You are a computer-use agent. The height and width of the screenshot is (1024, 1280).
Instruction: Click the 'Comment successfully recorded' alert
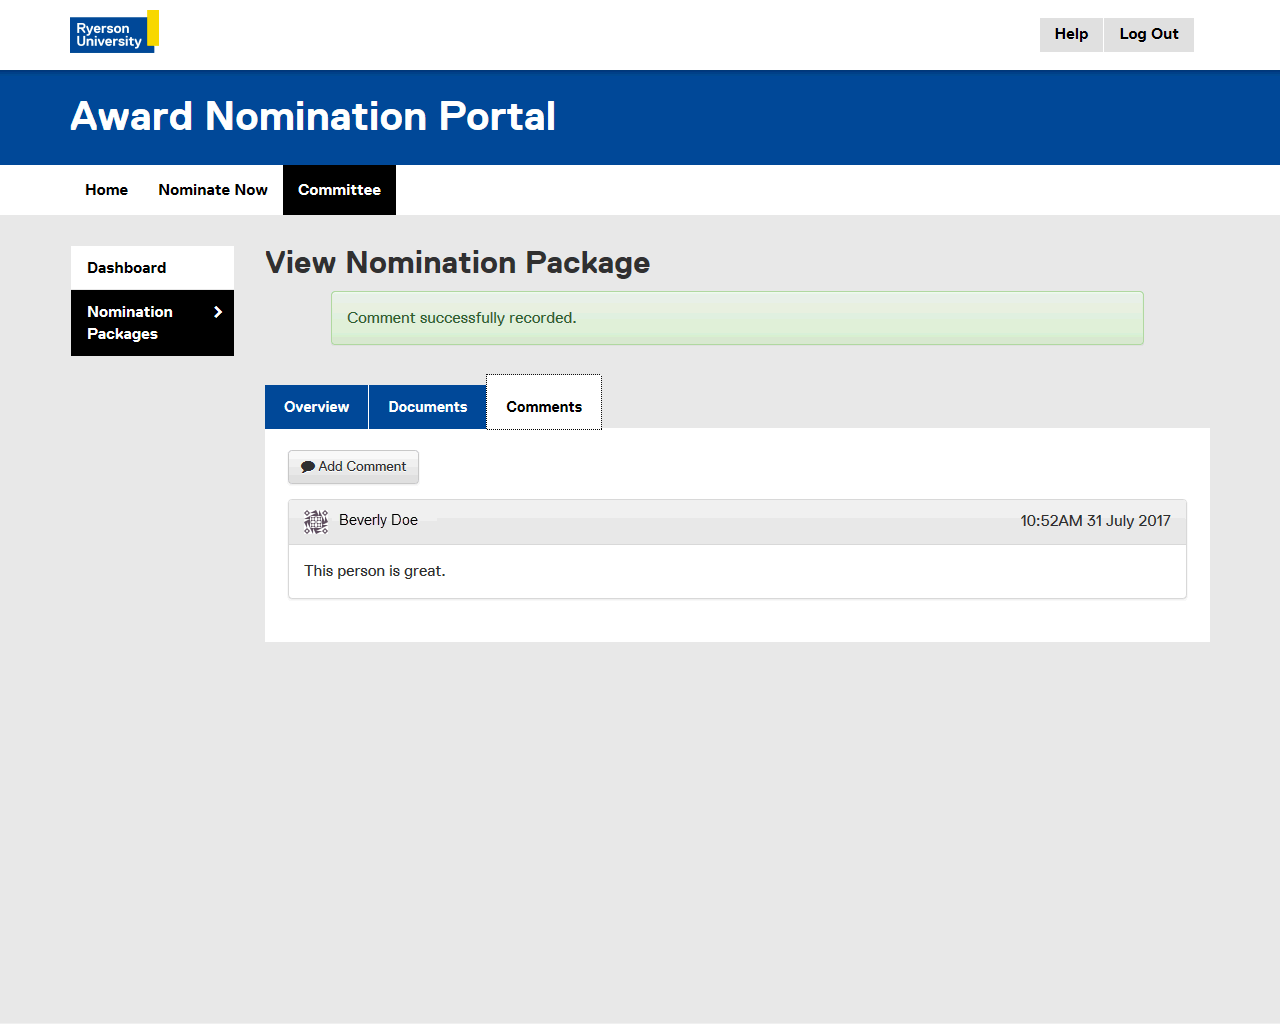(x=737, y=318)
